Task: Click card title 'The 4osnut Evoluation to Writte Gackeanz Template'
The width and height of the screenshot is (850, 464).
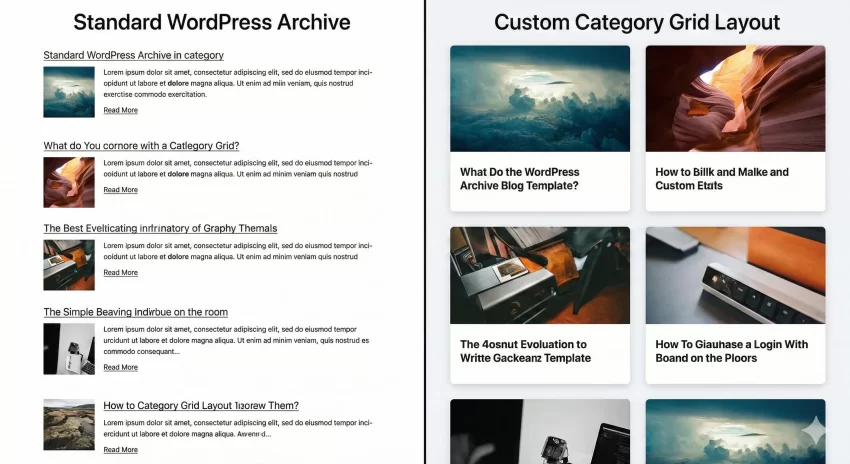Action: [525, 351]
